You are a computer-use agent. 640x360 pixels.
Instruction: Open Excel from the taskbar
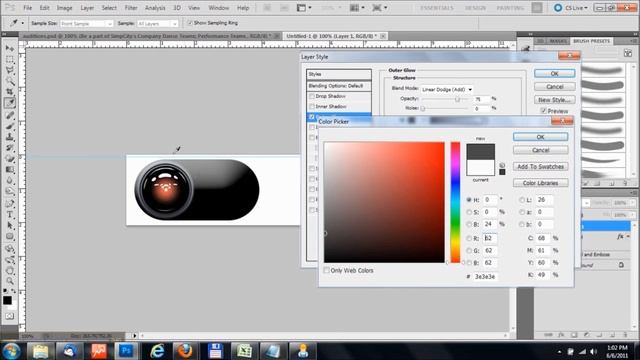tap(243, 351)
